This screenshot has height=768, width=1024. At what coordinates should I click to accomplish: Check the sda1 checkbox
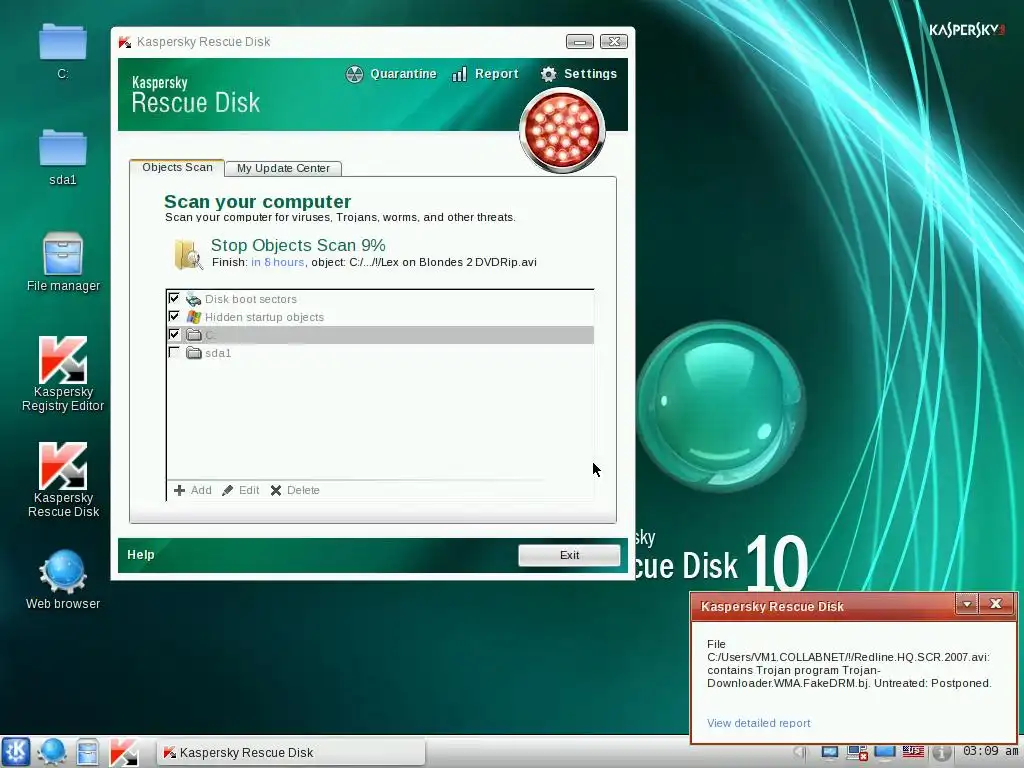pyautogui.click(x=174, y=352)
